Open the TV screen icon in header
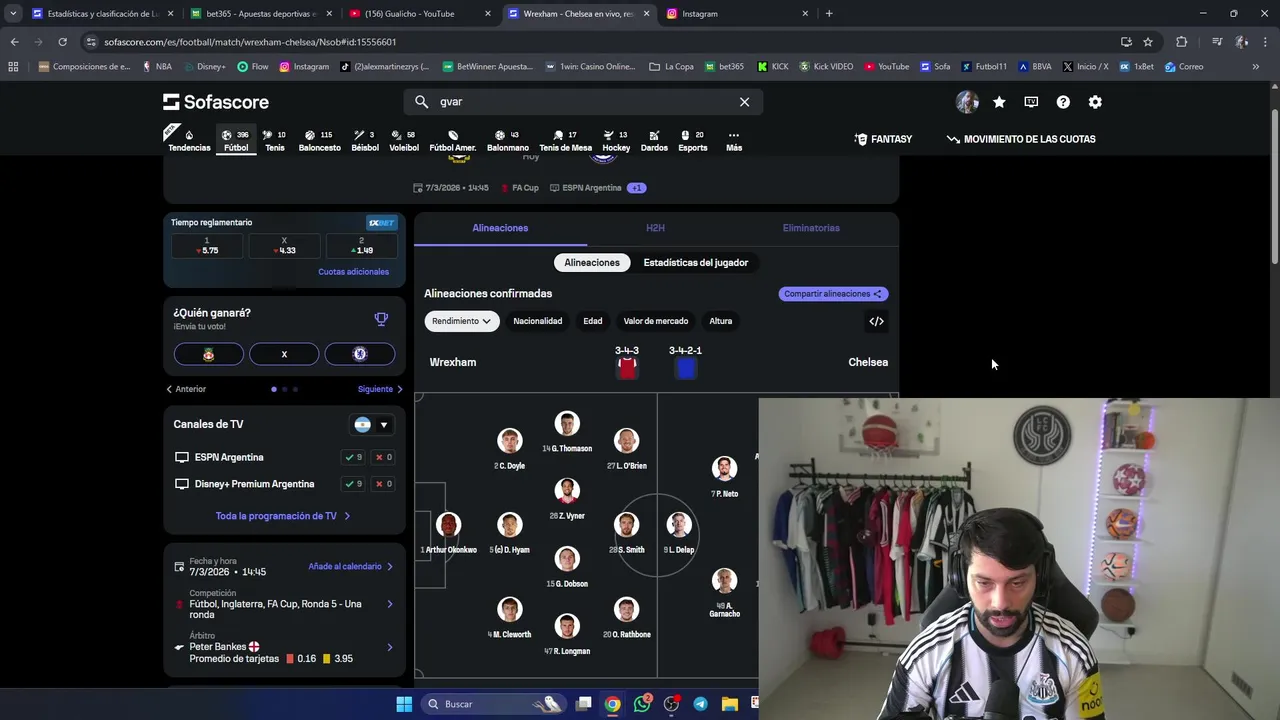This screenshot has height=720, width=1280. (x=1031, y=102)
